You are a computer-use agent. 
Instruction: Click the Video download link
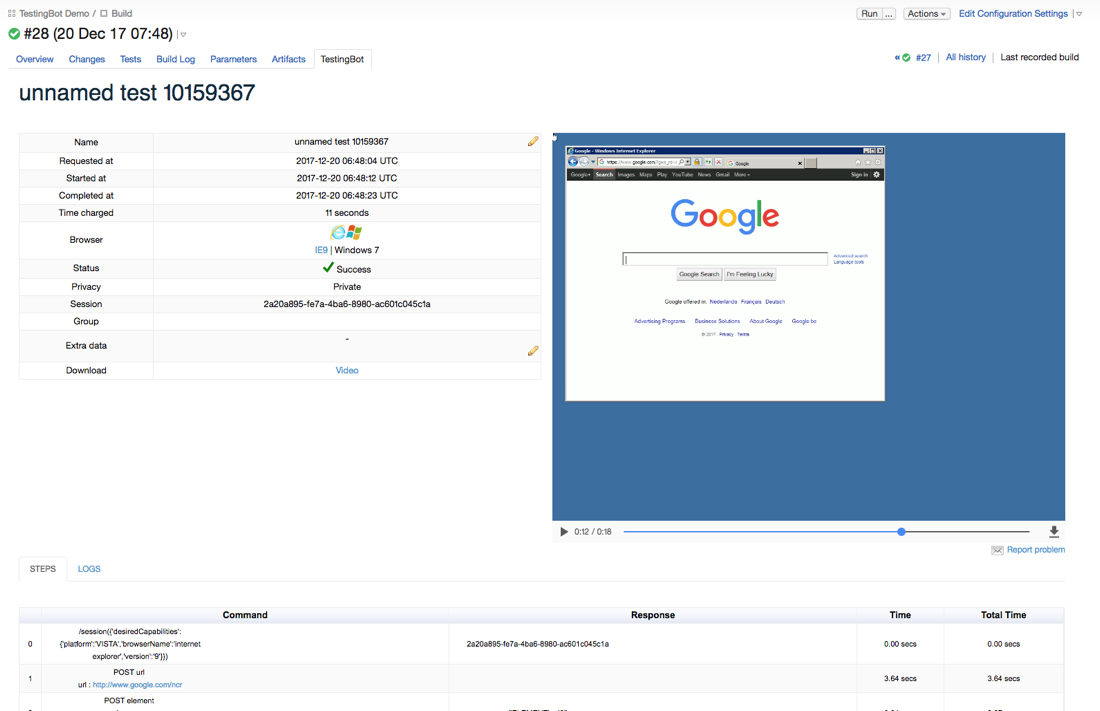[347, 370]
